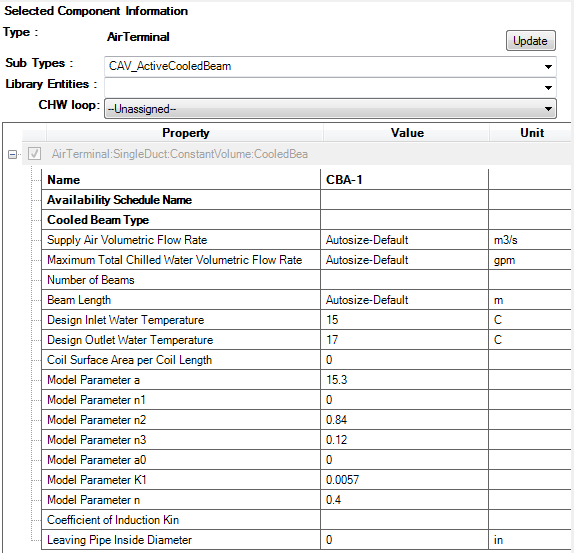Edit Design Inlet Water Temperature value 15
Viewport: 574px width, 553px height.
pyautogui.click(x=404, y=320)
